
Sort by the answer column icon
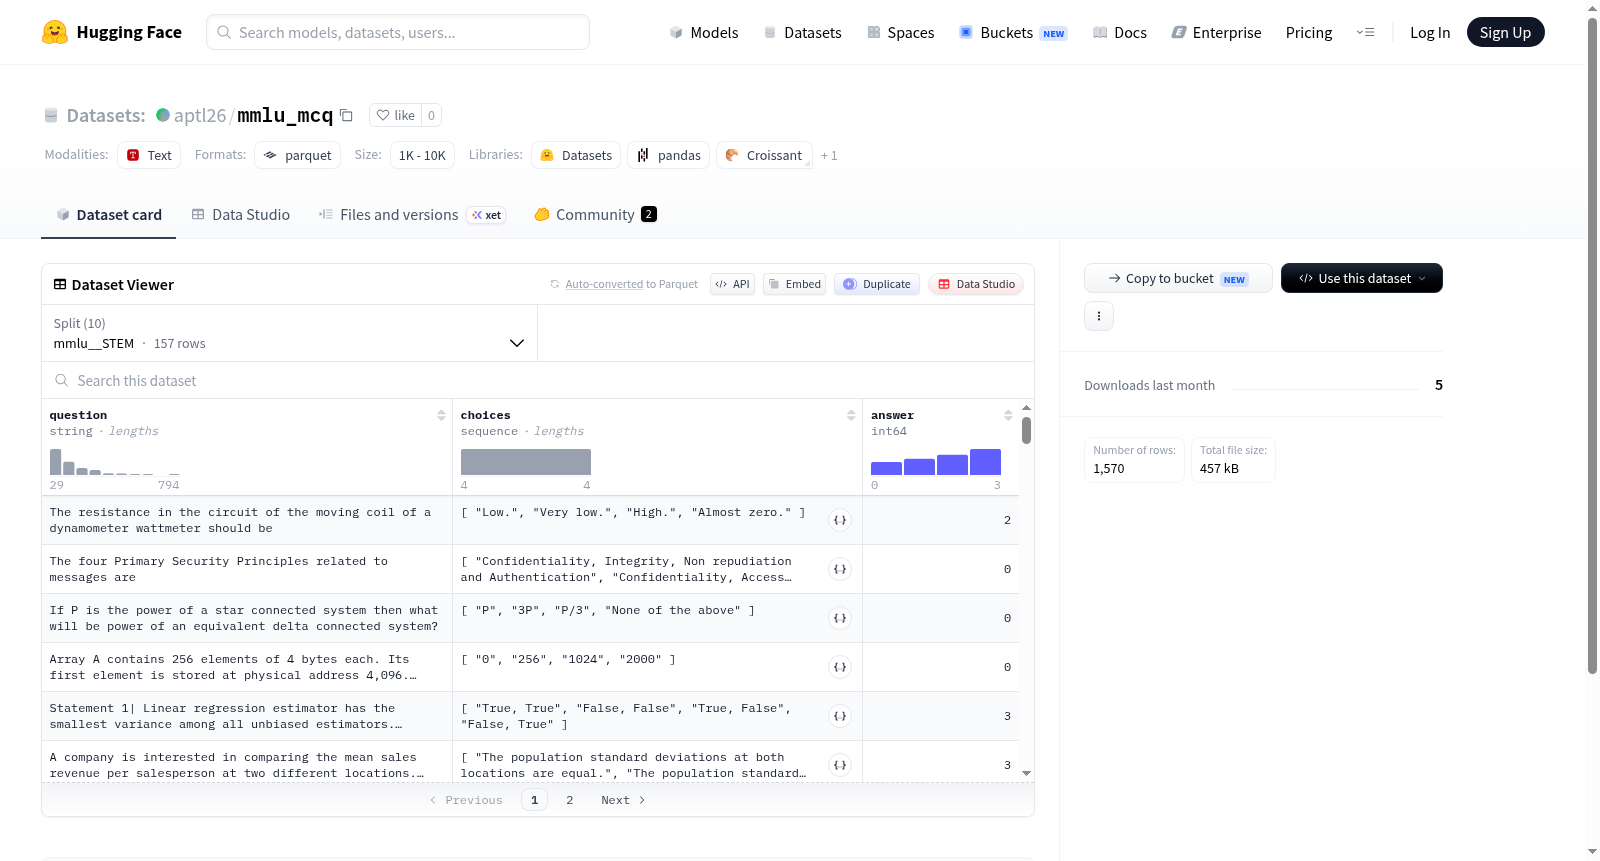tap(1008, 415)
